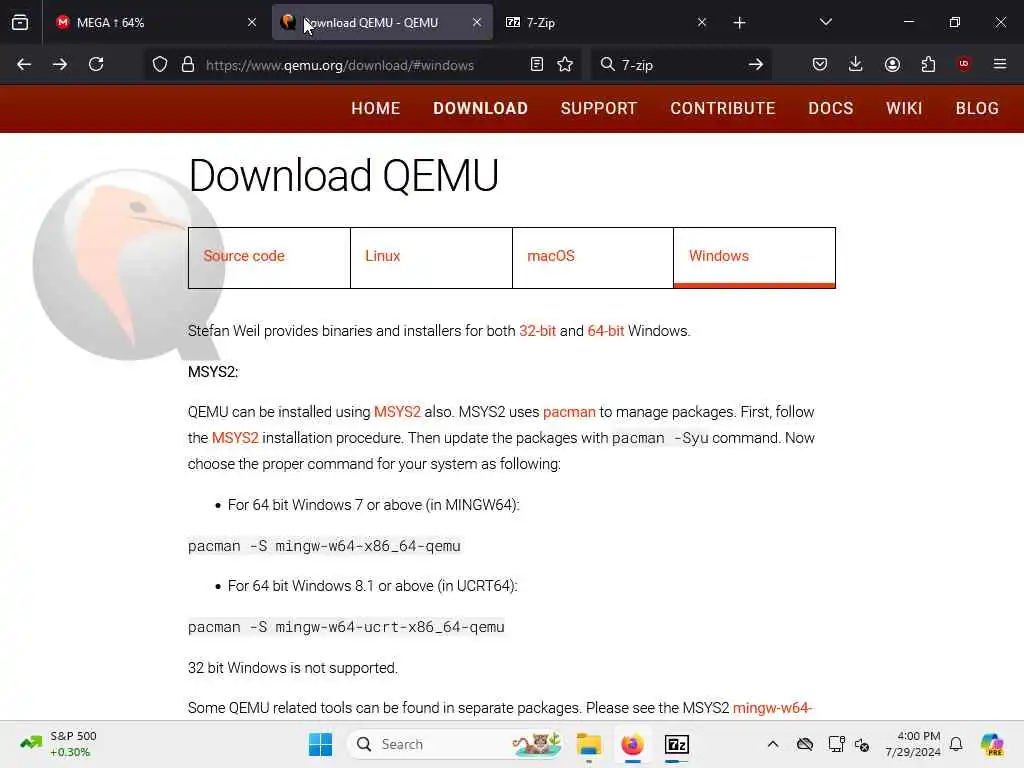Image resolution: width=1024 pixels, height=768 pixels.
Task: Open the Firefox downloads panel
Action: [x=856, y=64]
